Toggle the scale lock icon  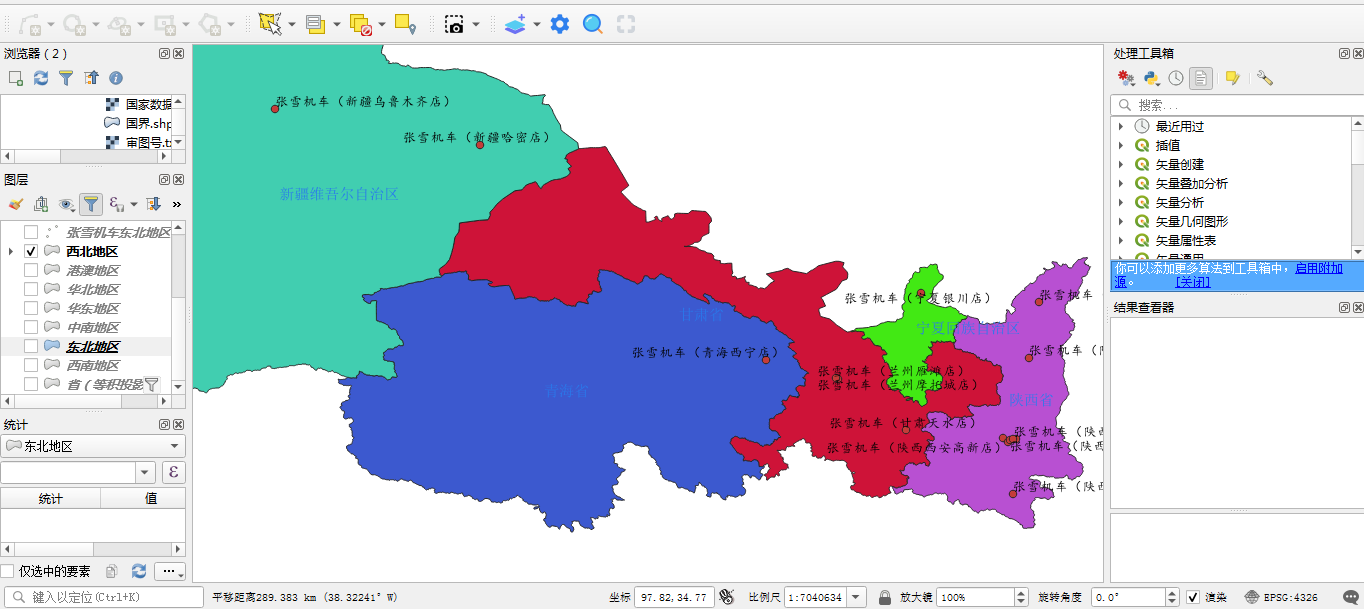885,597
